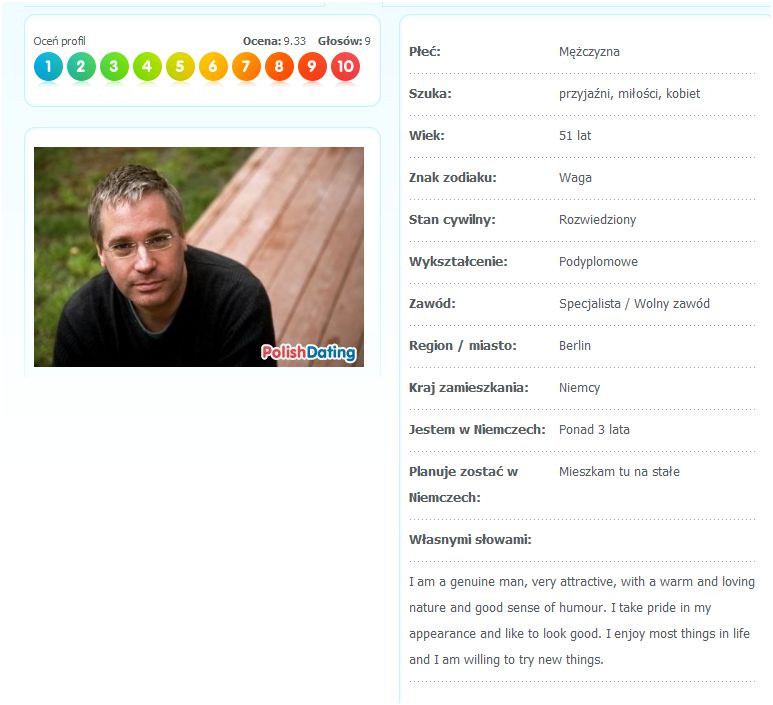Image resolution: width=773 pixels, height=705 pixels.
Task: Open the profile photo of the man
Action: point(199,257)
